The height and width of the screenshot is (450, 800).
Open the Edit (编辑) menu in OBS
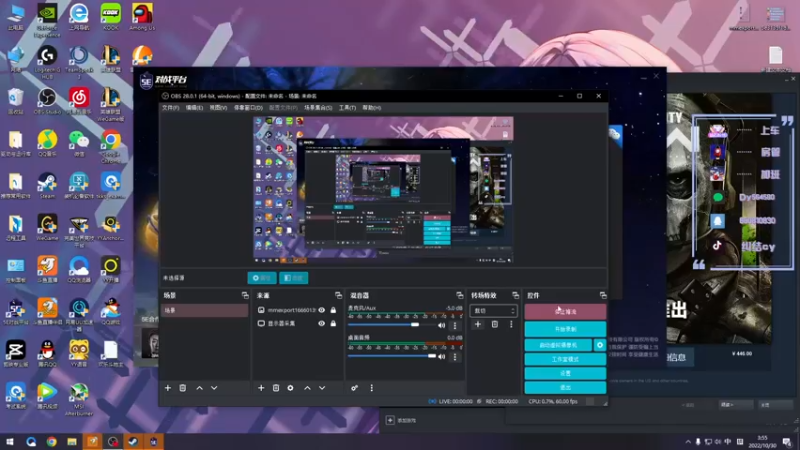pyautogui.click(x=194, y=108)
